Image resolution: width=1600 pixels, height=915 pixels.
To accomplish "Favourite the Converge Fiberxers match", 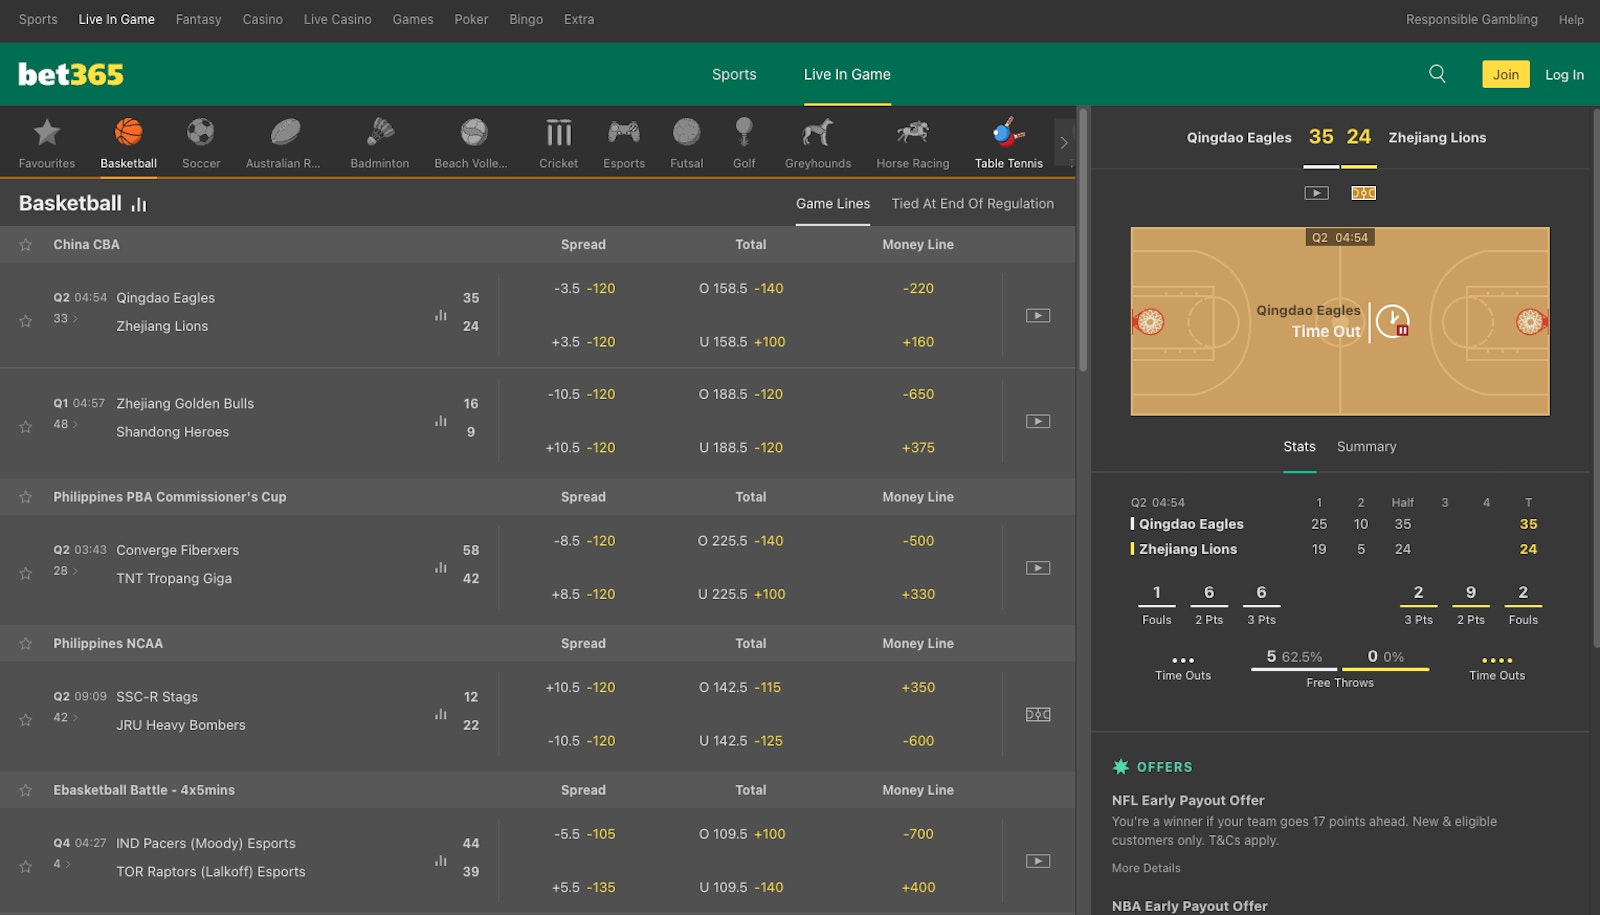I will click(x=25, y=573).
